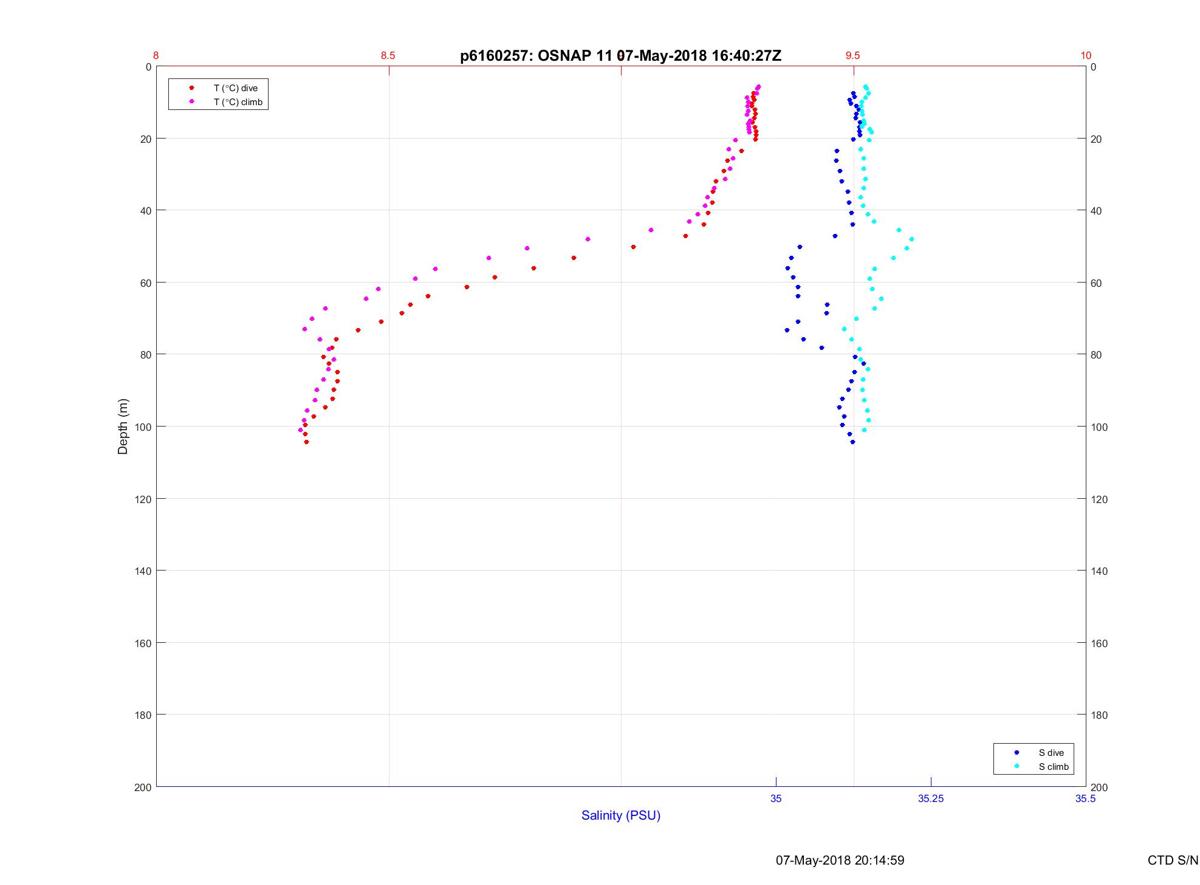Click the magenta 'T (°C) climb' legend marker

(192, 102)
